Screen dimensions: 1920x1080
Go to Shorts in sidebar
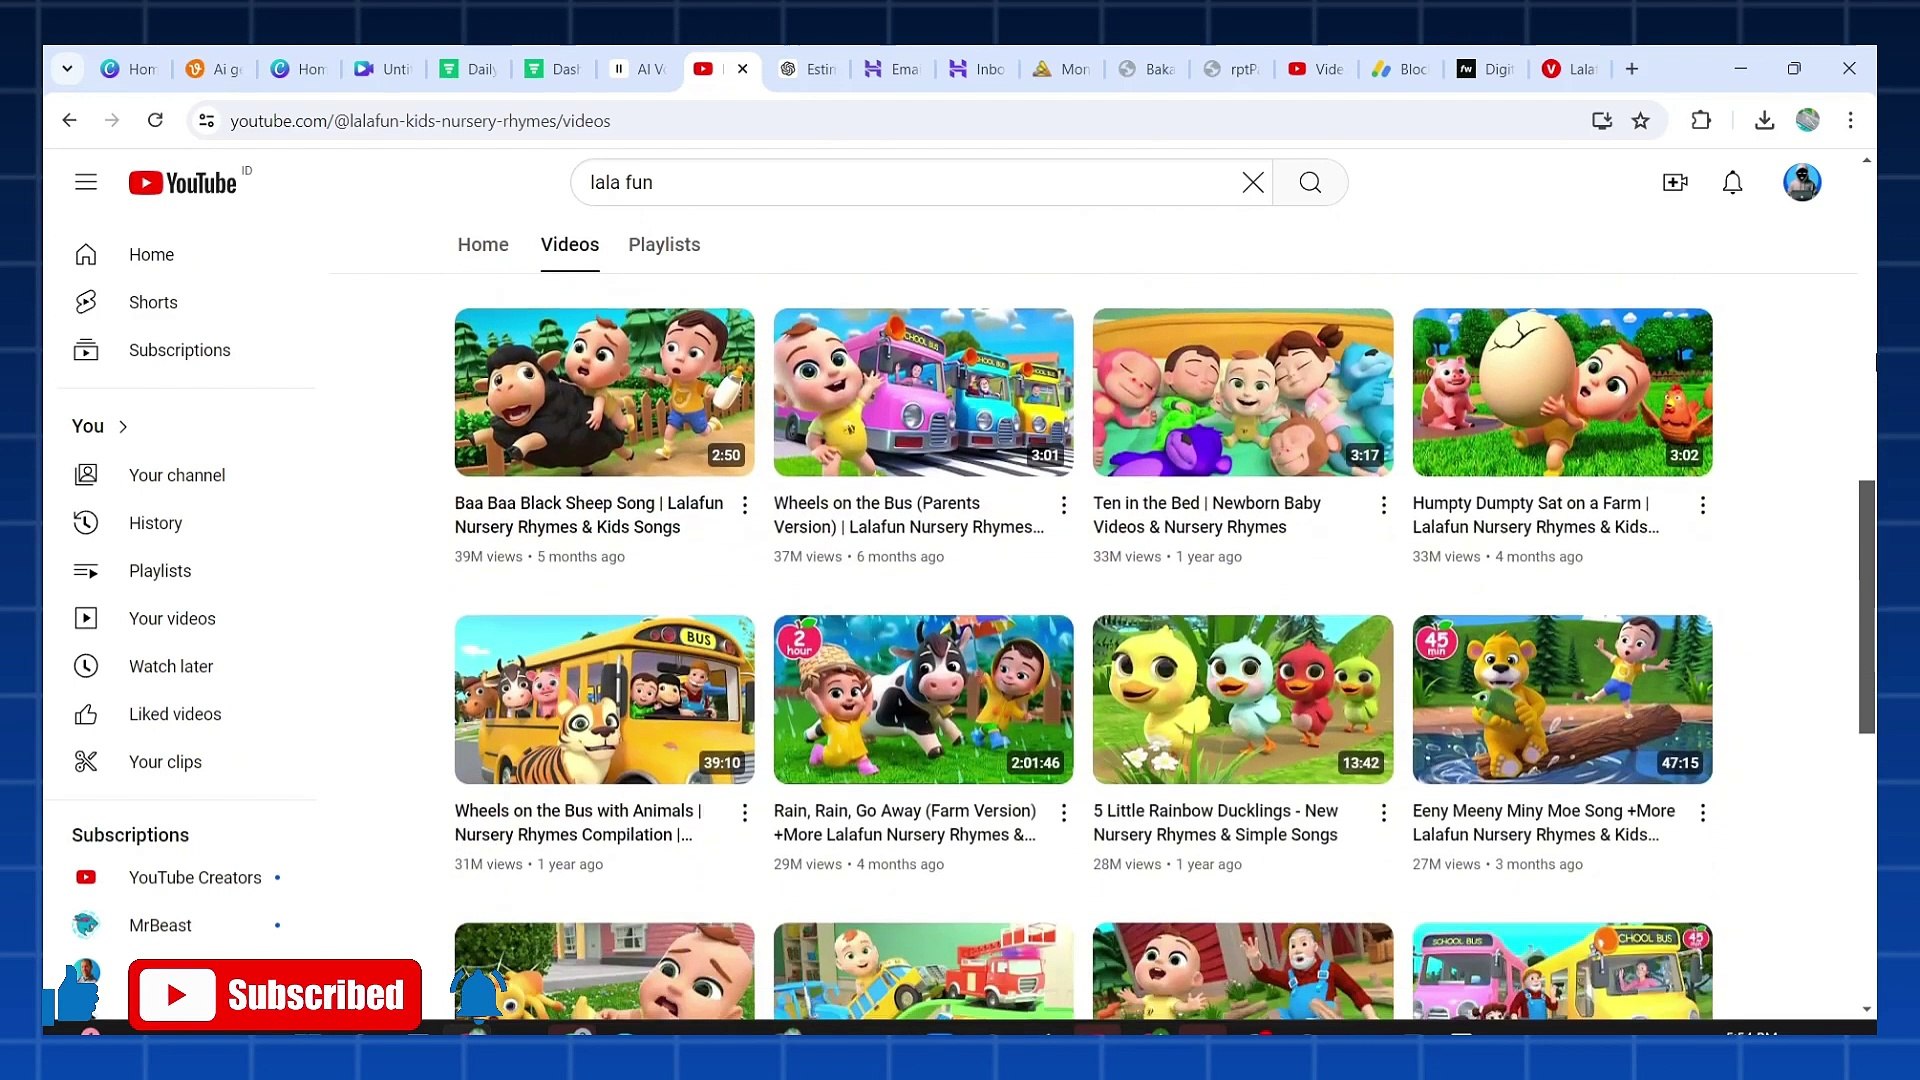point(152,302)
